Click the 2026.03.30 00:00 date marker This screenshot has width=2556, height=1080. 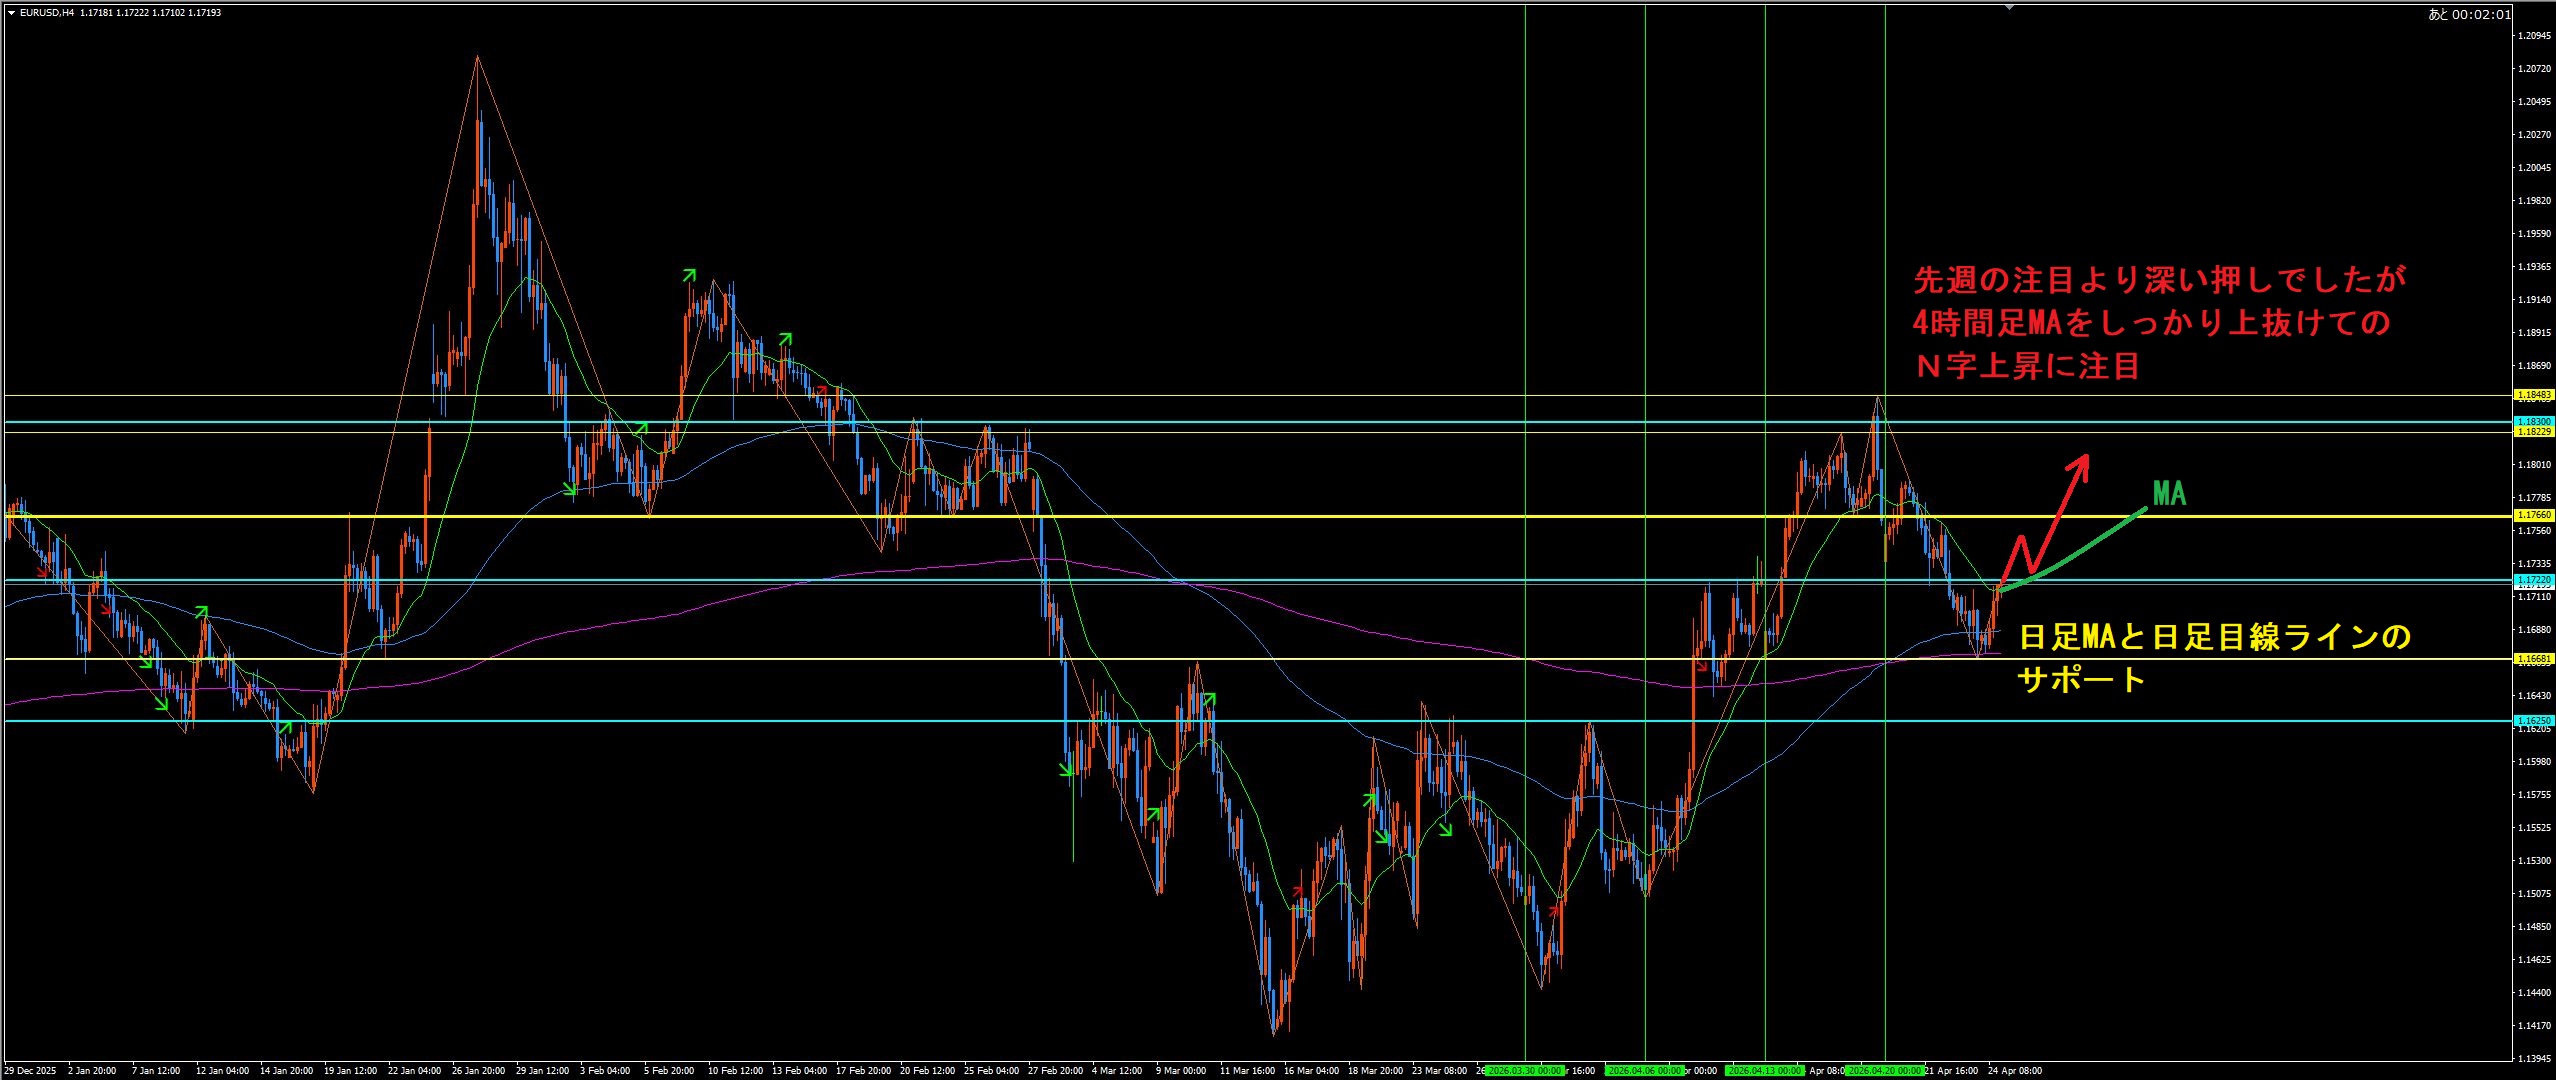pyautogui.click(x=1524, y=1070)
